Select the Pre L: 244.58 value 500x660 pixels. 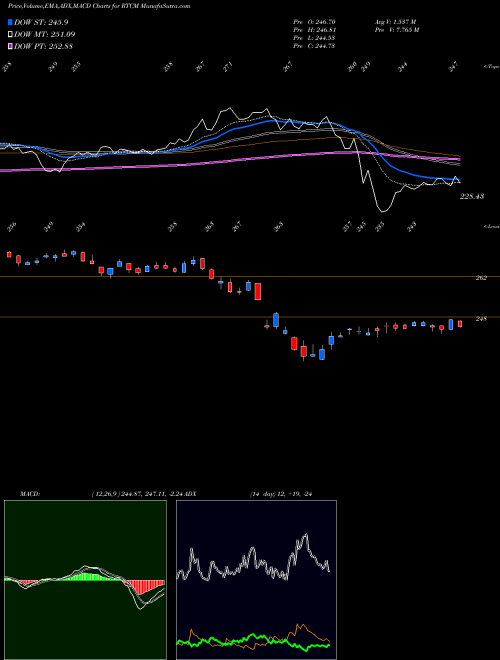point(314,38)
